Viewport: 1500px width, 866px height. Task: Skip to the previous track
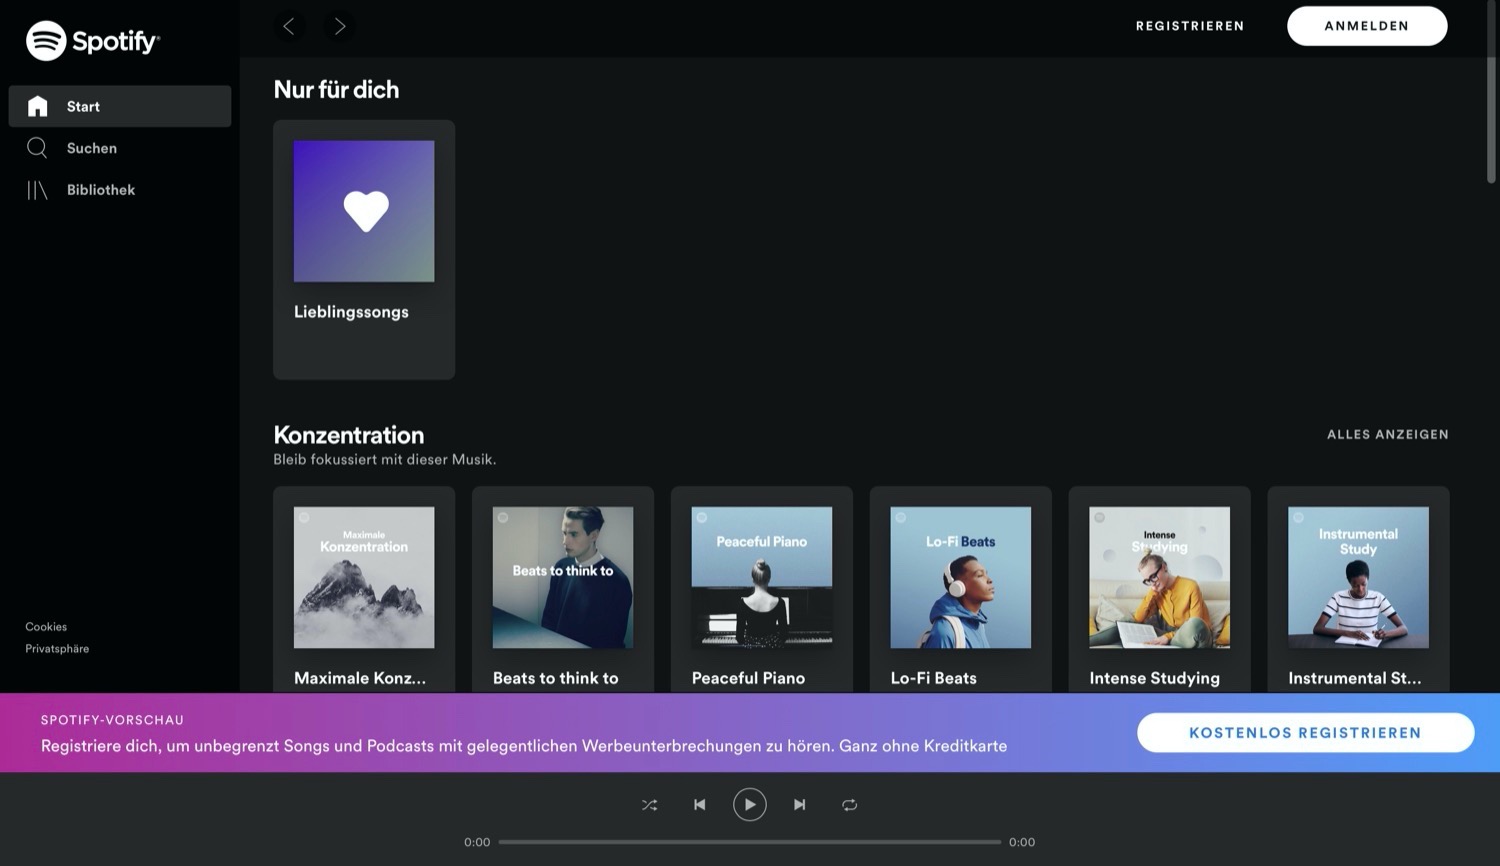(700, 805)
